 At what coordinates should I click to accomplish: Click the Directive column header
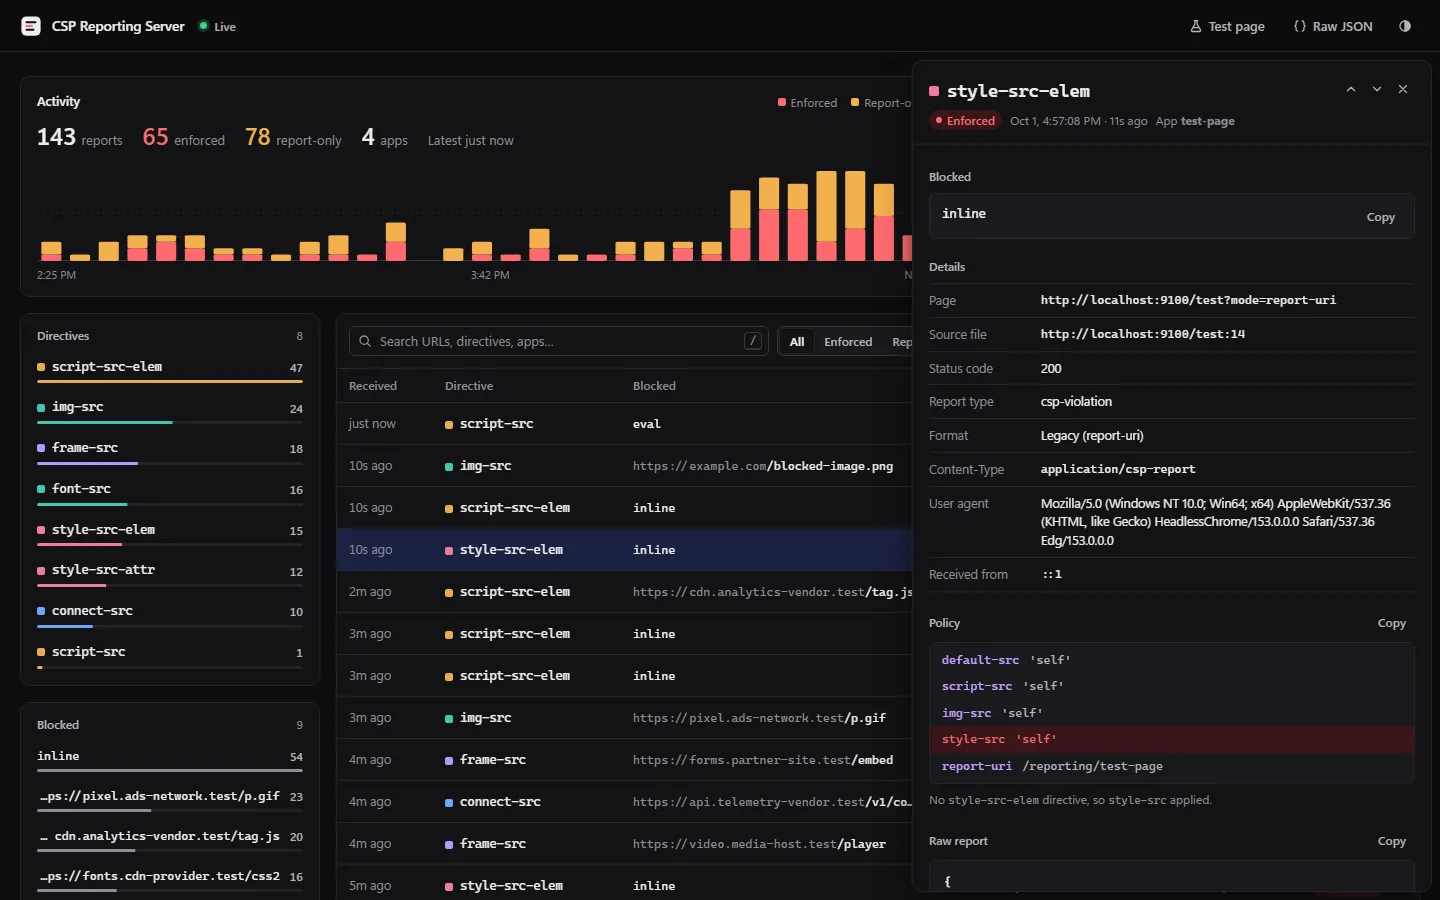469,386
